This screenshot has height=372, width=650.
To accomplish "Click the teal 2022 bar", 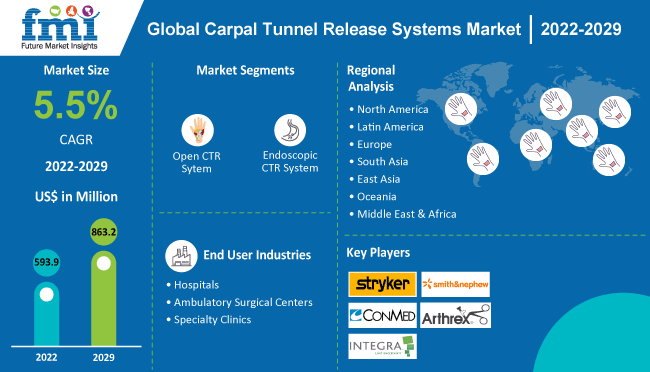I will click(46, 314).
